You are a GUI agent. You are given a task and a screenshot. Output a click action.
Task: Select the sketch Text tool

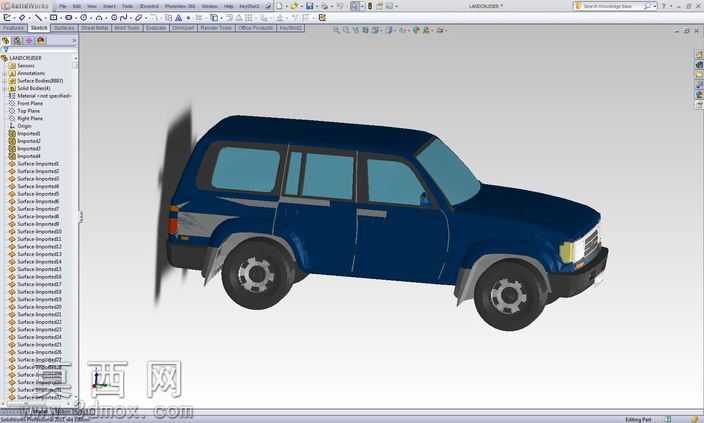coord(178,18)
